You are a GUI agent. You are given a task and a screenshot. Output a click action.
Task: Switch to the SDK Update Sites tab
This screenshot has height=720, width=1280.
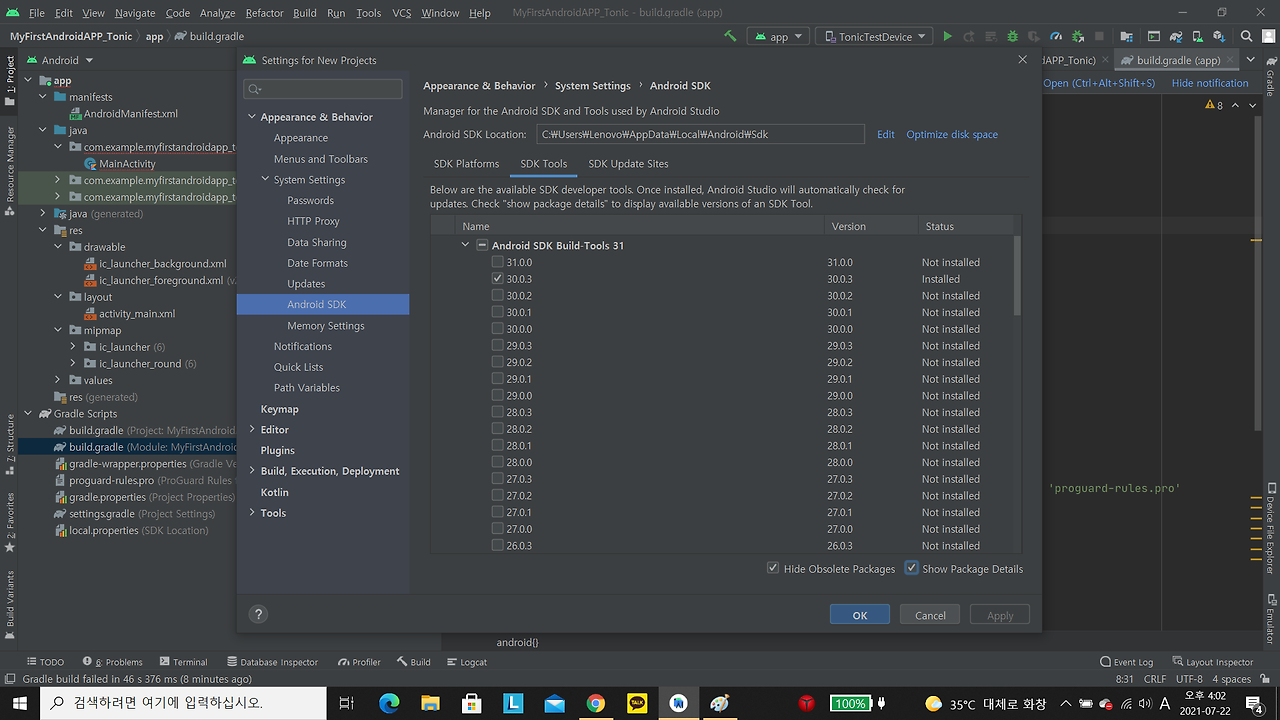point(628,164)
